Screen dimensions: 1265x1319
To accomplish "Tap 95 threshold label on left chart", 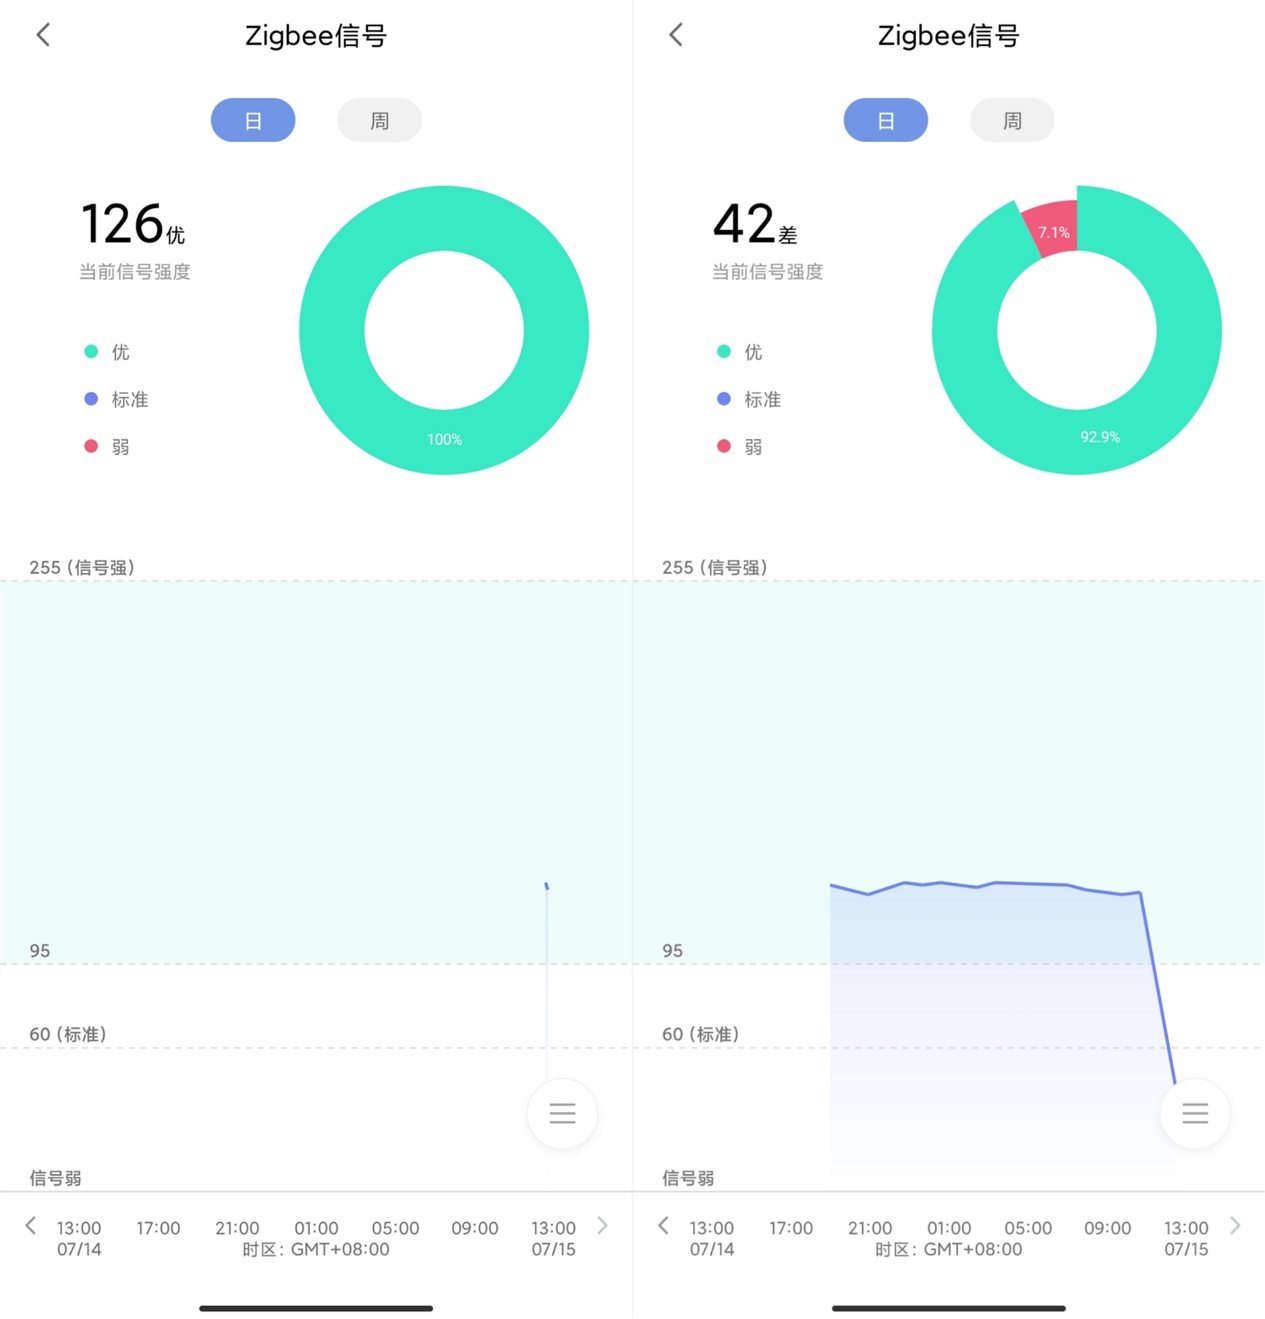I will tap(40, 951).
